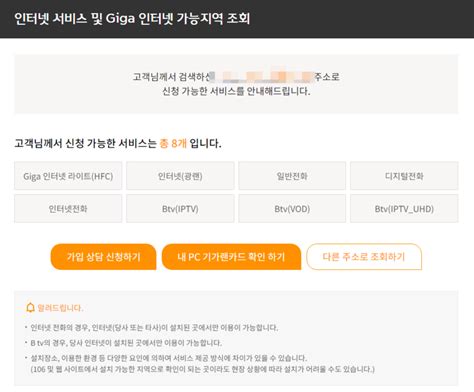474x392 pixels.
Task: Click the notice line about 인터넷 전화의 경우
Action: [154, 328]
